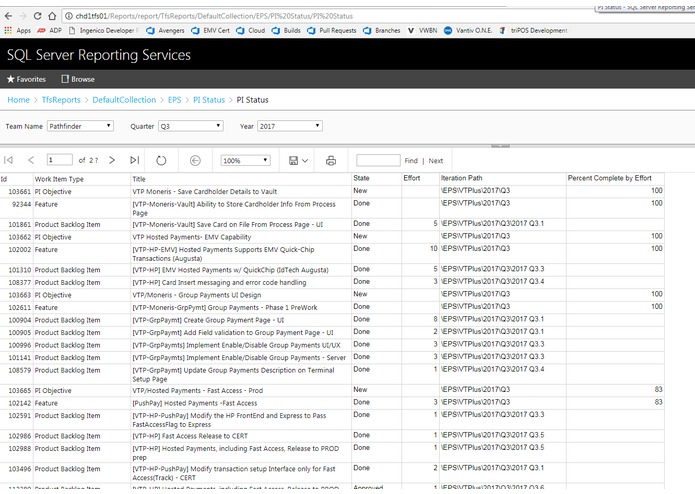Go to Home in the breadcrumb
Viewport: 695px width, 494px height.
tap(18, 100)
